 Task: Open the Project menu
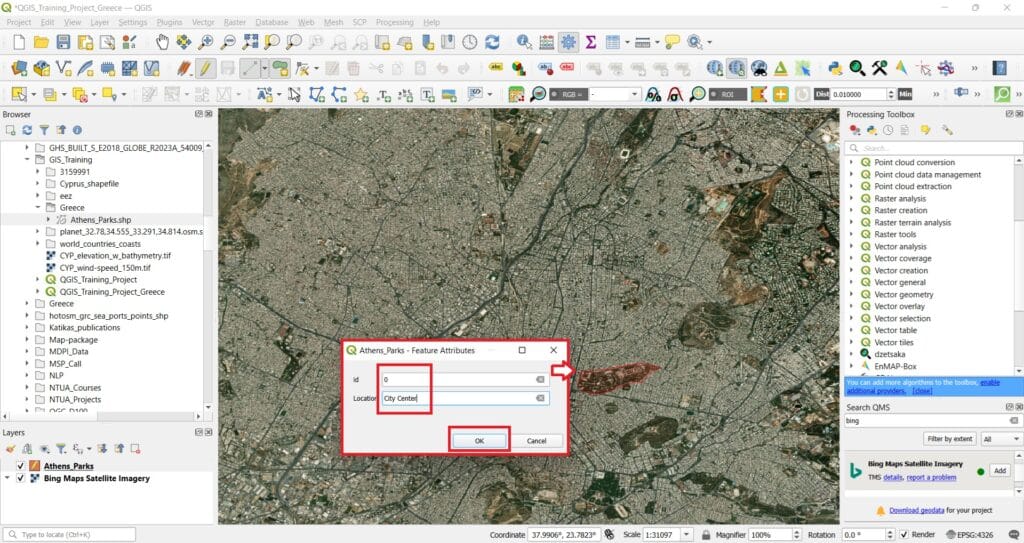(x=19, y=22)
